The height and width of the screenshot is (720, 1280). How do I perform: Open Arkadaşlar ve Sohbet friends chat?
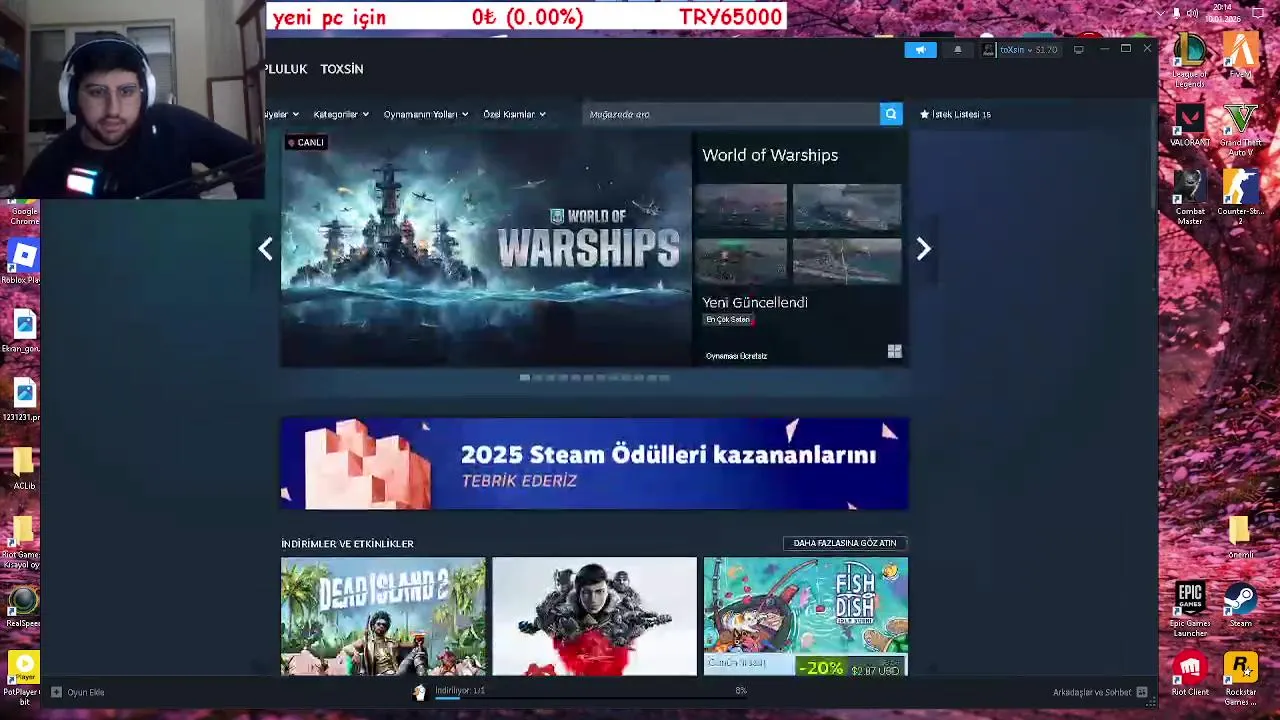[x=1100, y=692]
